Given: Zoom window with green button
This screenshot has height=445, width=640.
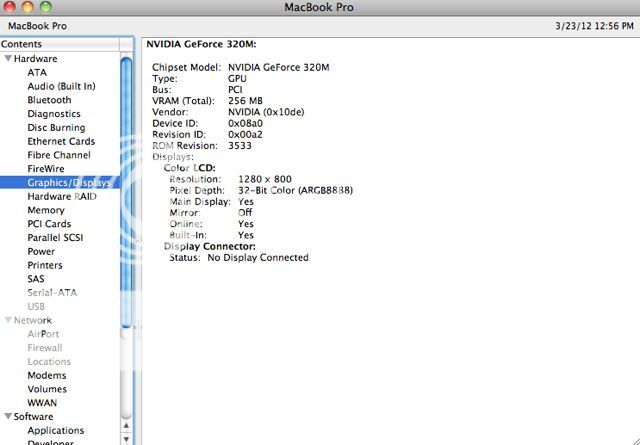Looking at the screenshot, I should coord(46,6).
